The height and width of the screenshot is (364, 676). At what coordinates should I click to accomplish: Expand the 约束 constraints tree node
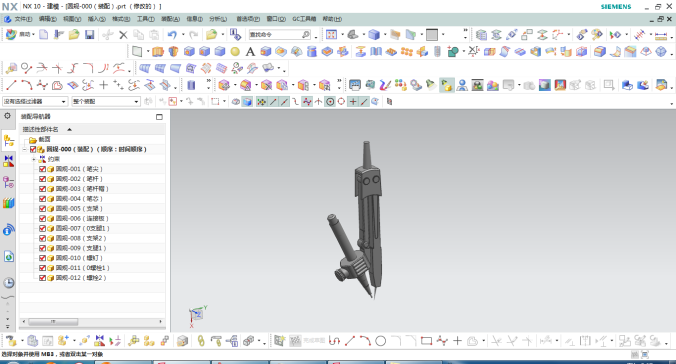click(34, 159)
